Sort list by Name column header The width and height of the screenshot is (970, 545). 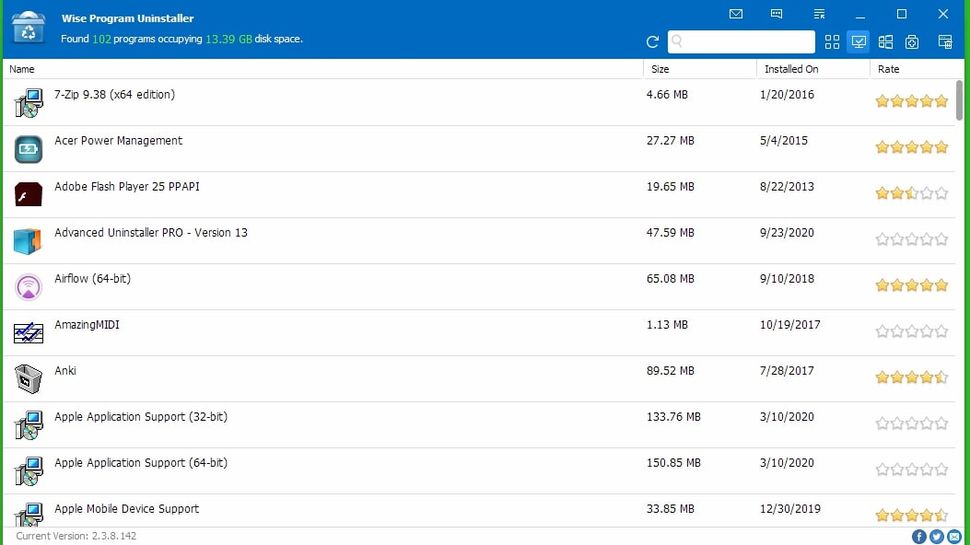point(22,69)
